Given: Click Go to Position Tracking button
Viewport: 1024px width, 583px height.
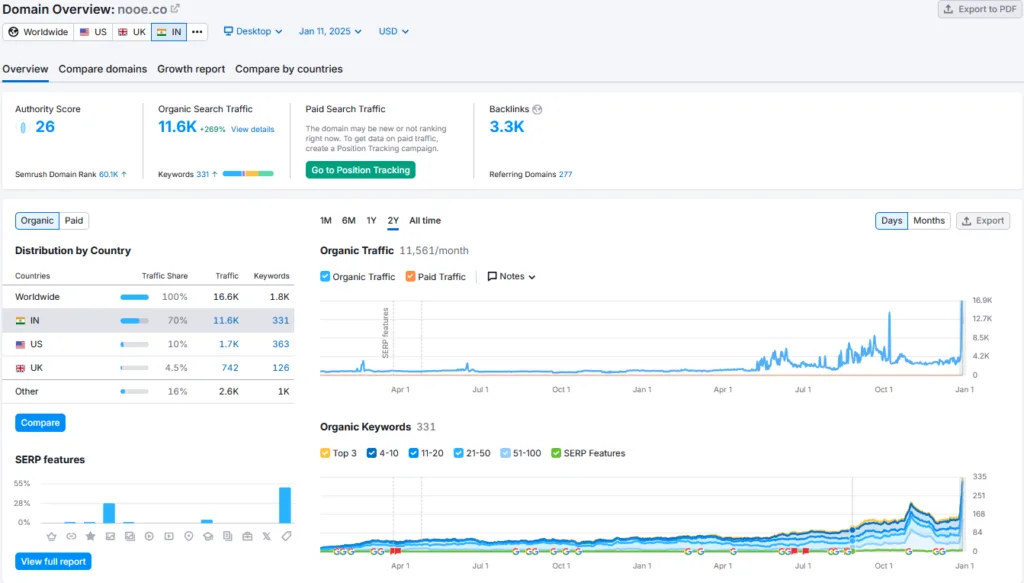Looking at the screenshot, I should (x=360, y=170).
